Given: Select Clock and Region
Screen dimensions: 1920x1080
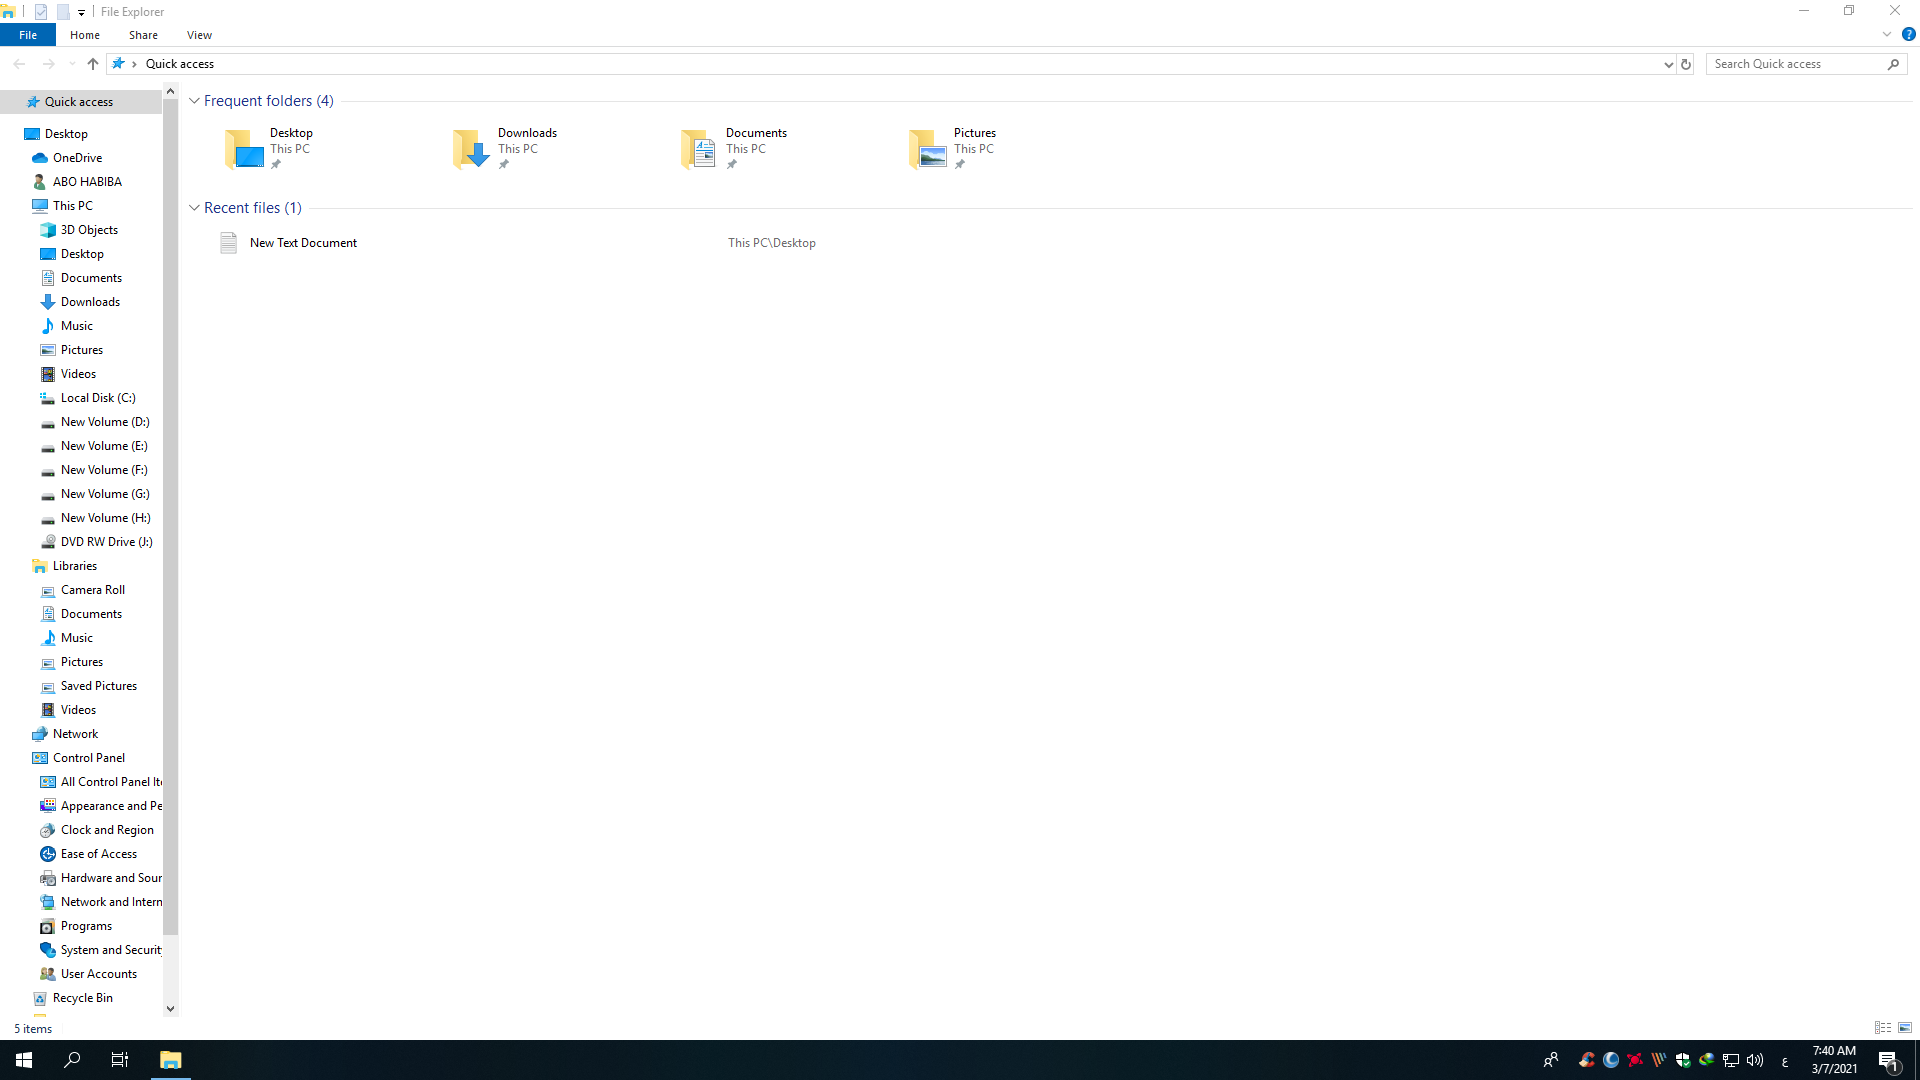Looking at the screenshot, I should click(107, 830).
